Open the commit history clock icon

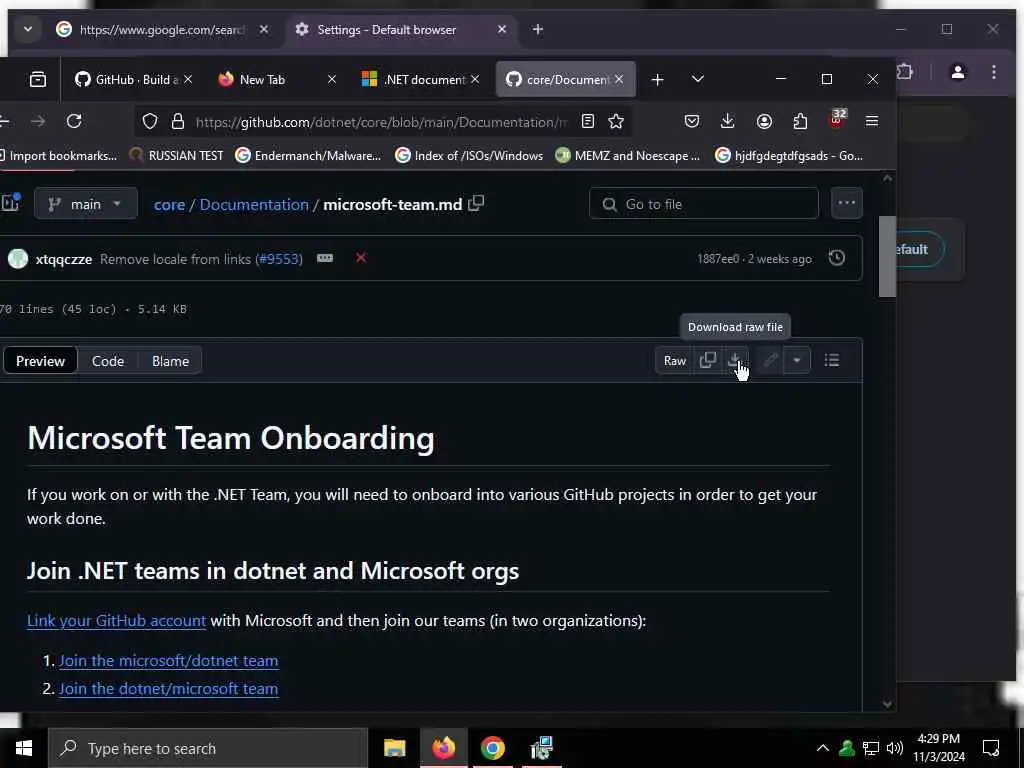(x=837, y=258)
